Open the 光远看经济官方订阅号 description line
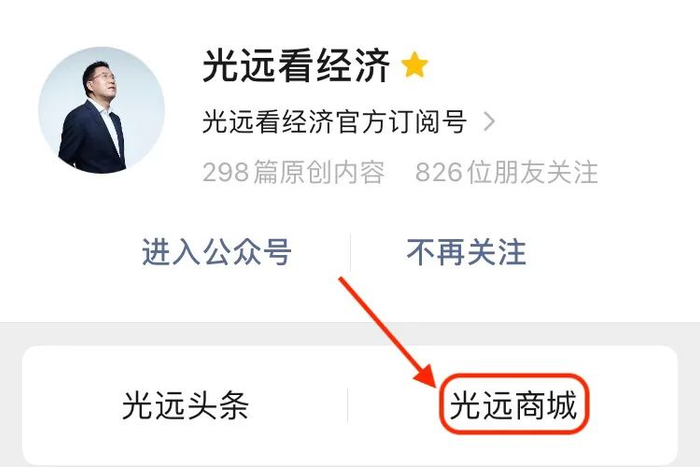This screenshot has width=700, height=467. coord(335,121)
